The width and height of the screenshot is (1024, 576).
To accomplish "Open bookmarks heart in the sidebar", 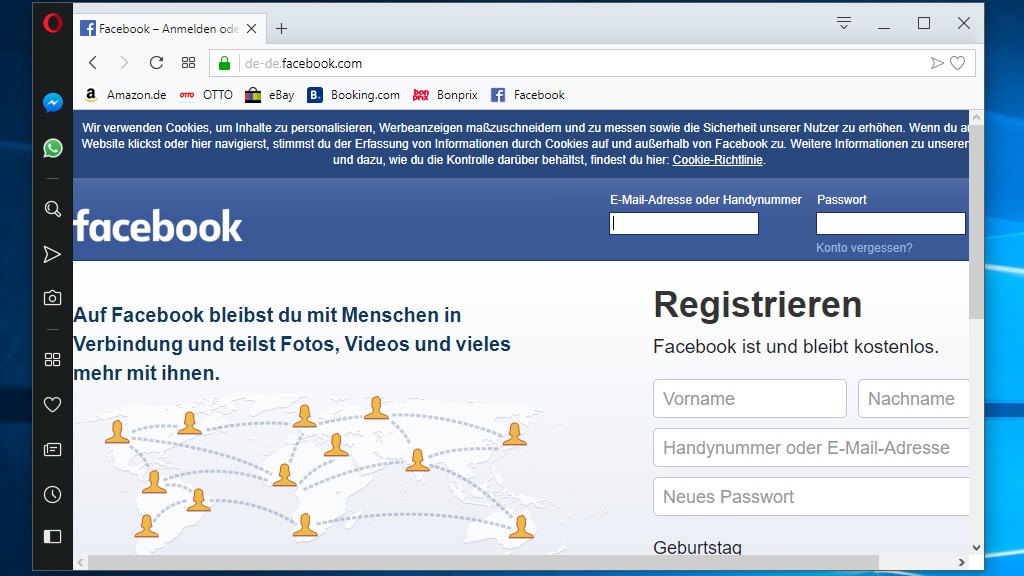I will click(53, 404).
